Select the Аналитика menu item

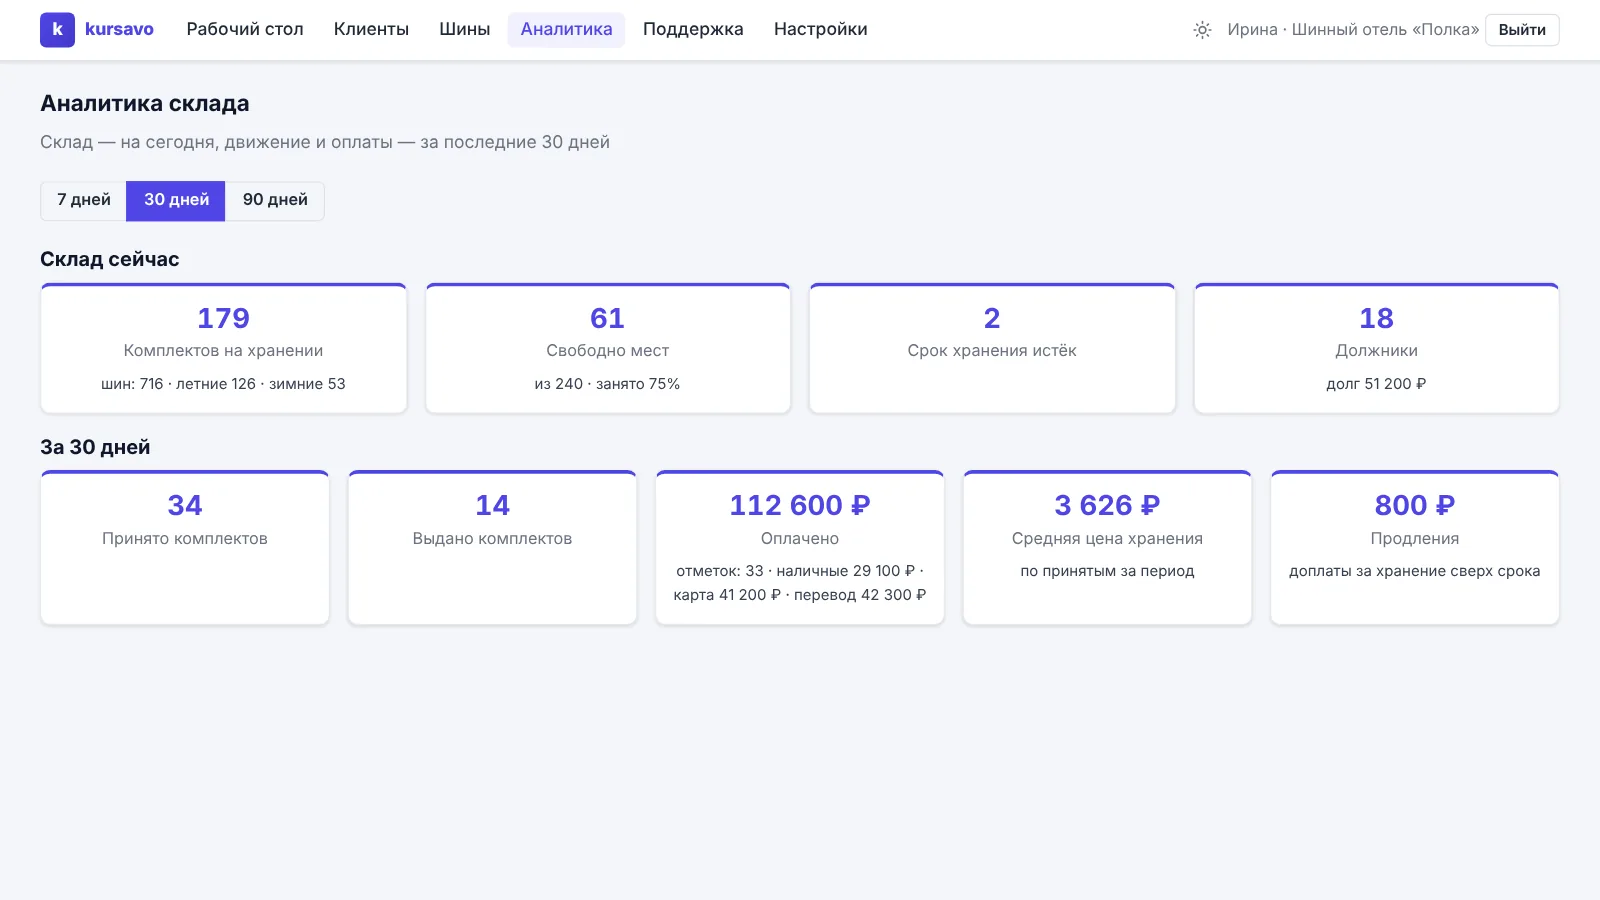(x=566, y=30)
